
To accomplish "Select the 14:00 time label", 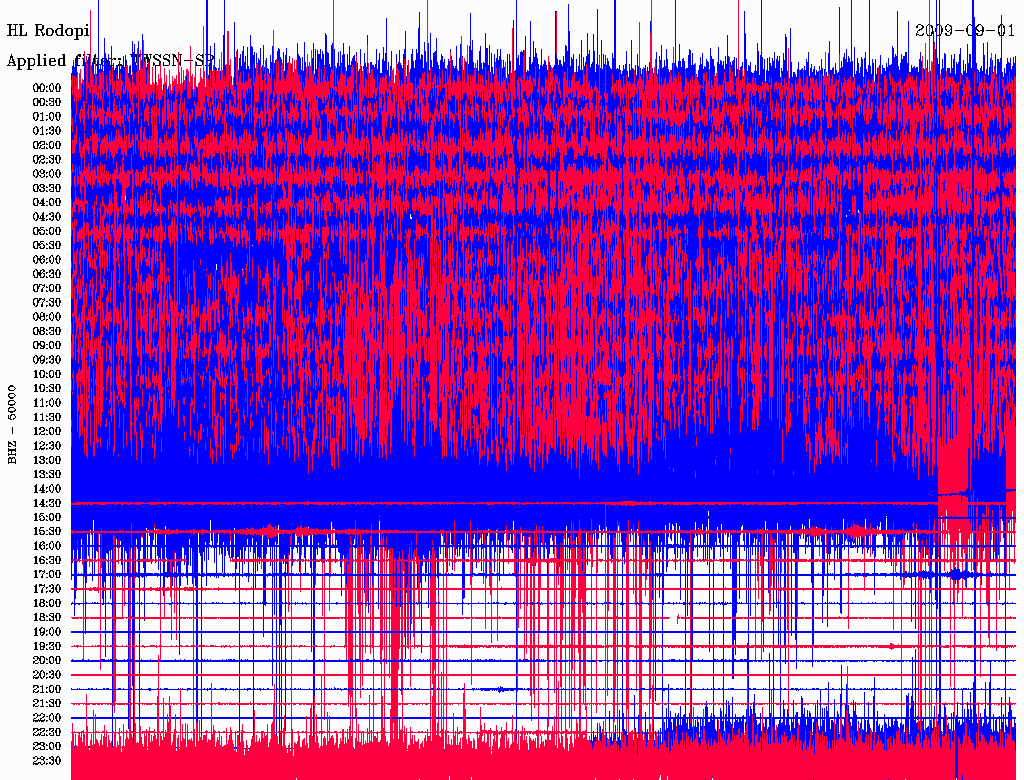I will [47, 489].
